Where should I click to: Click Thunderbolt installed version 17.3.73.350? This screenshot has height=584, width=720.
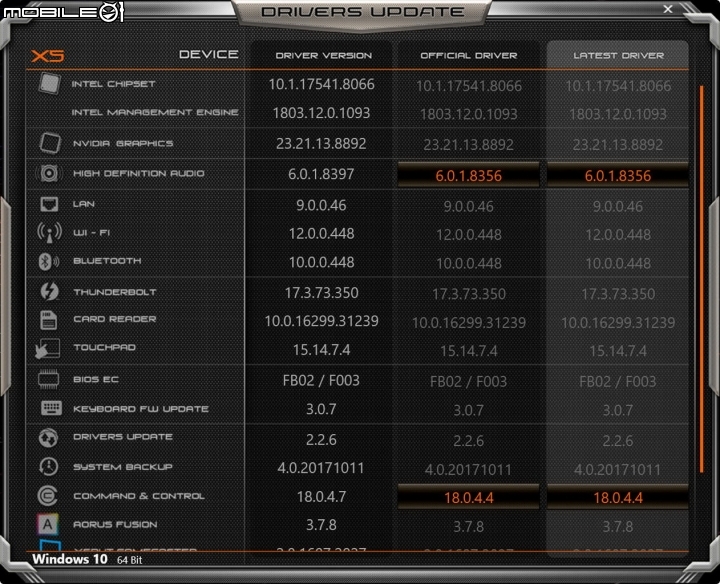[x=321, y=292]
